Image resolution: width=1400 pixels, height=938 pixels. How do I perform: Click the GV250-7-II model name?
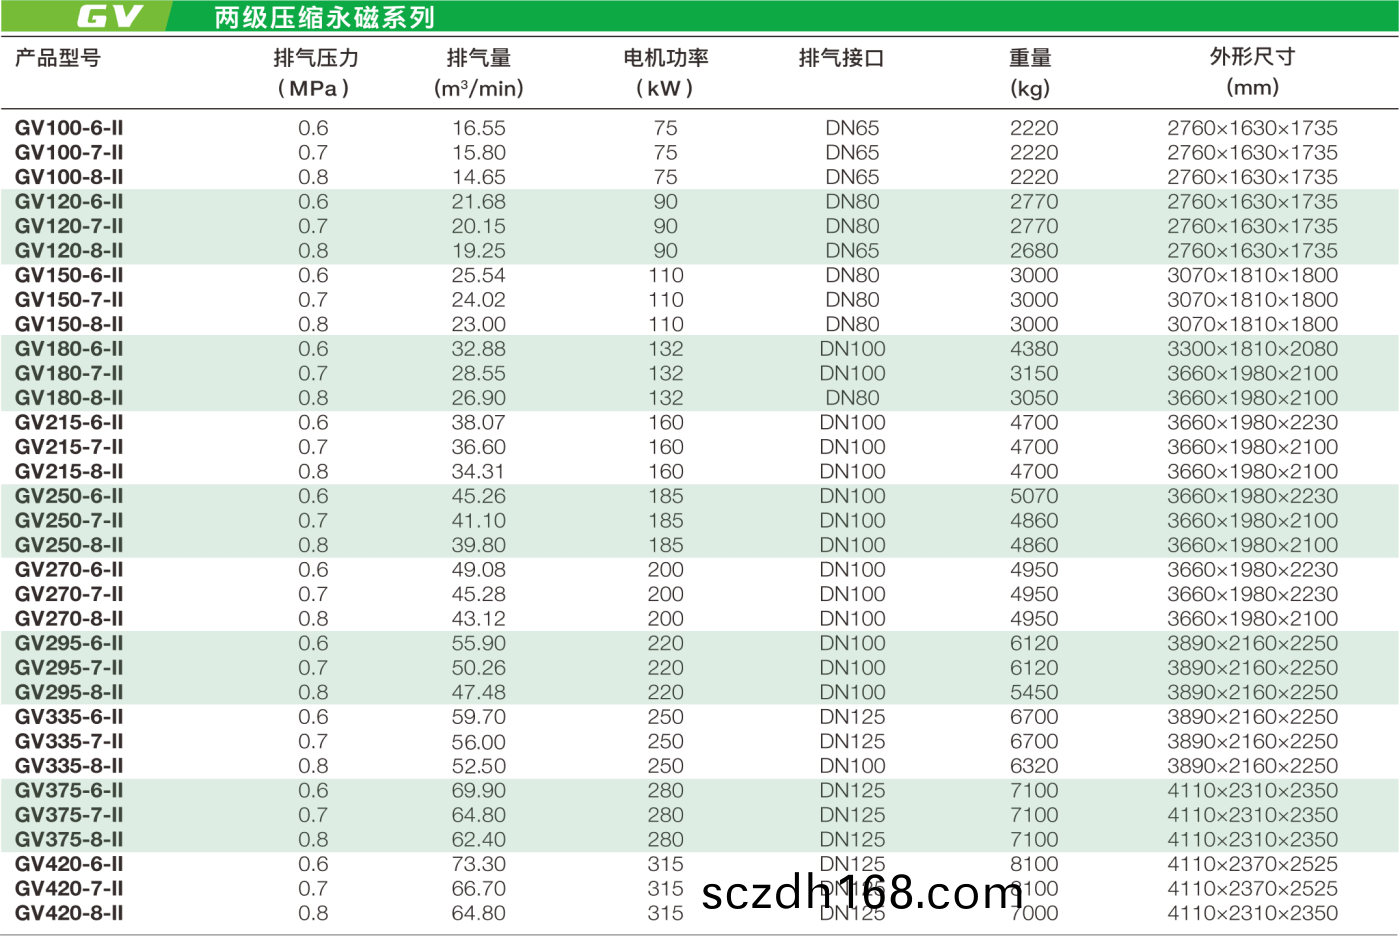69,521
